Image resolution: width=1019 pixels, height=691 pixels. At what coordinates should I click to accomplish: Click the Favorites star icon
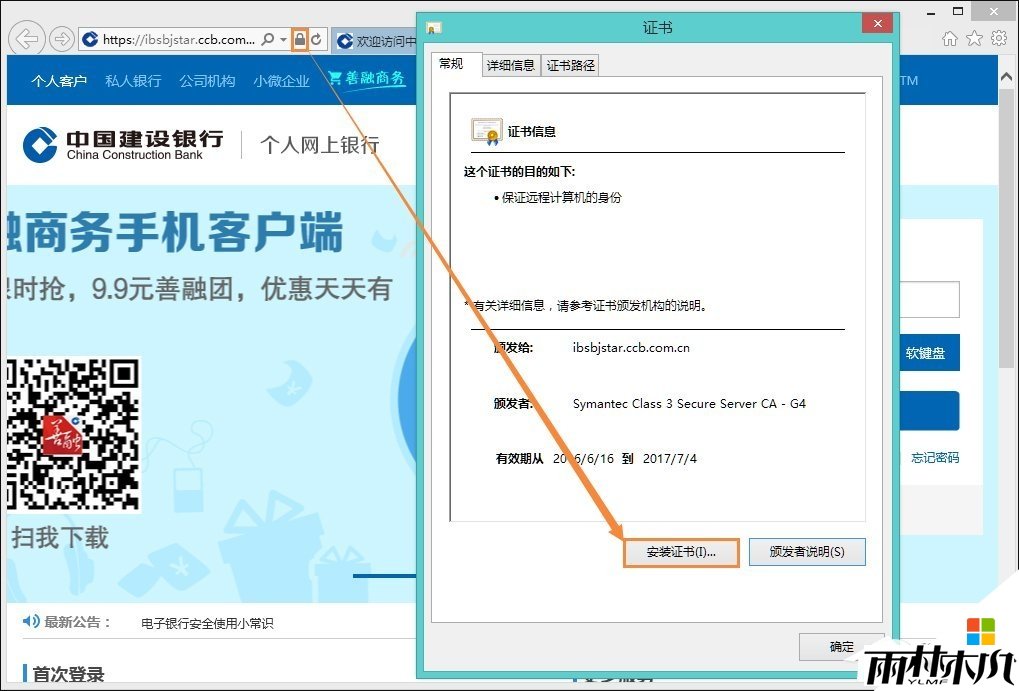tap(972, 38)
